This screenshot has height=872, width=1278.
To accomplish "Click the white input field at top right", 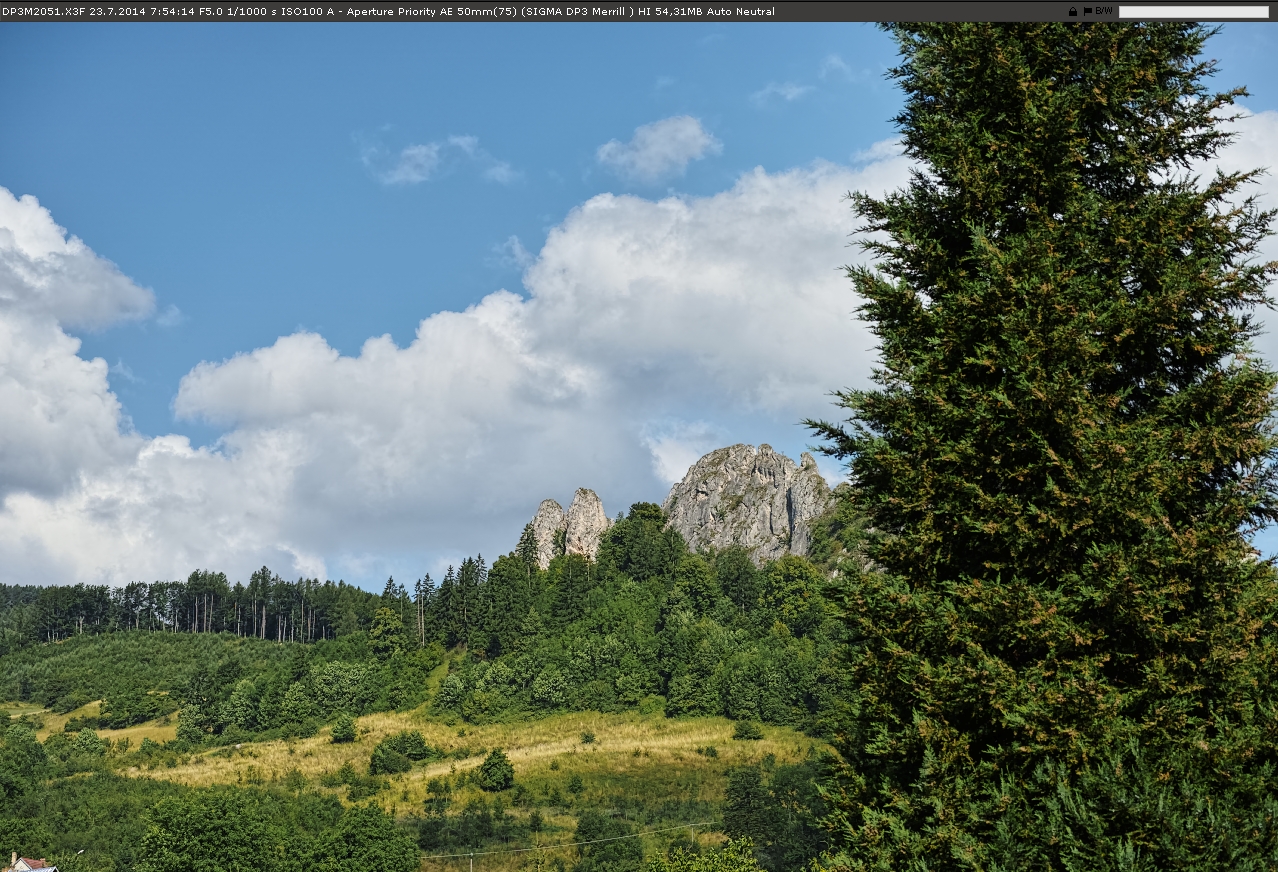I will [1193, 12].
